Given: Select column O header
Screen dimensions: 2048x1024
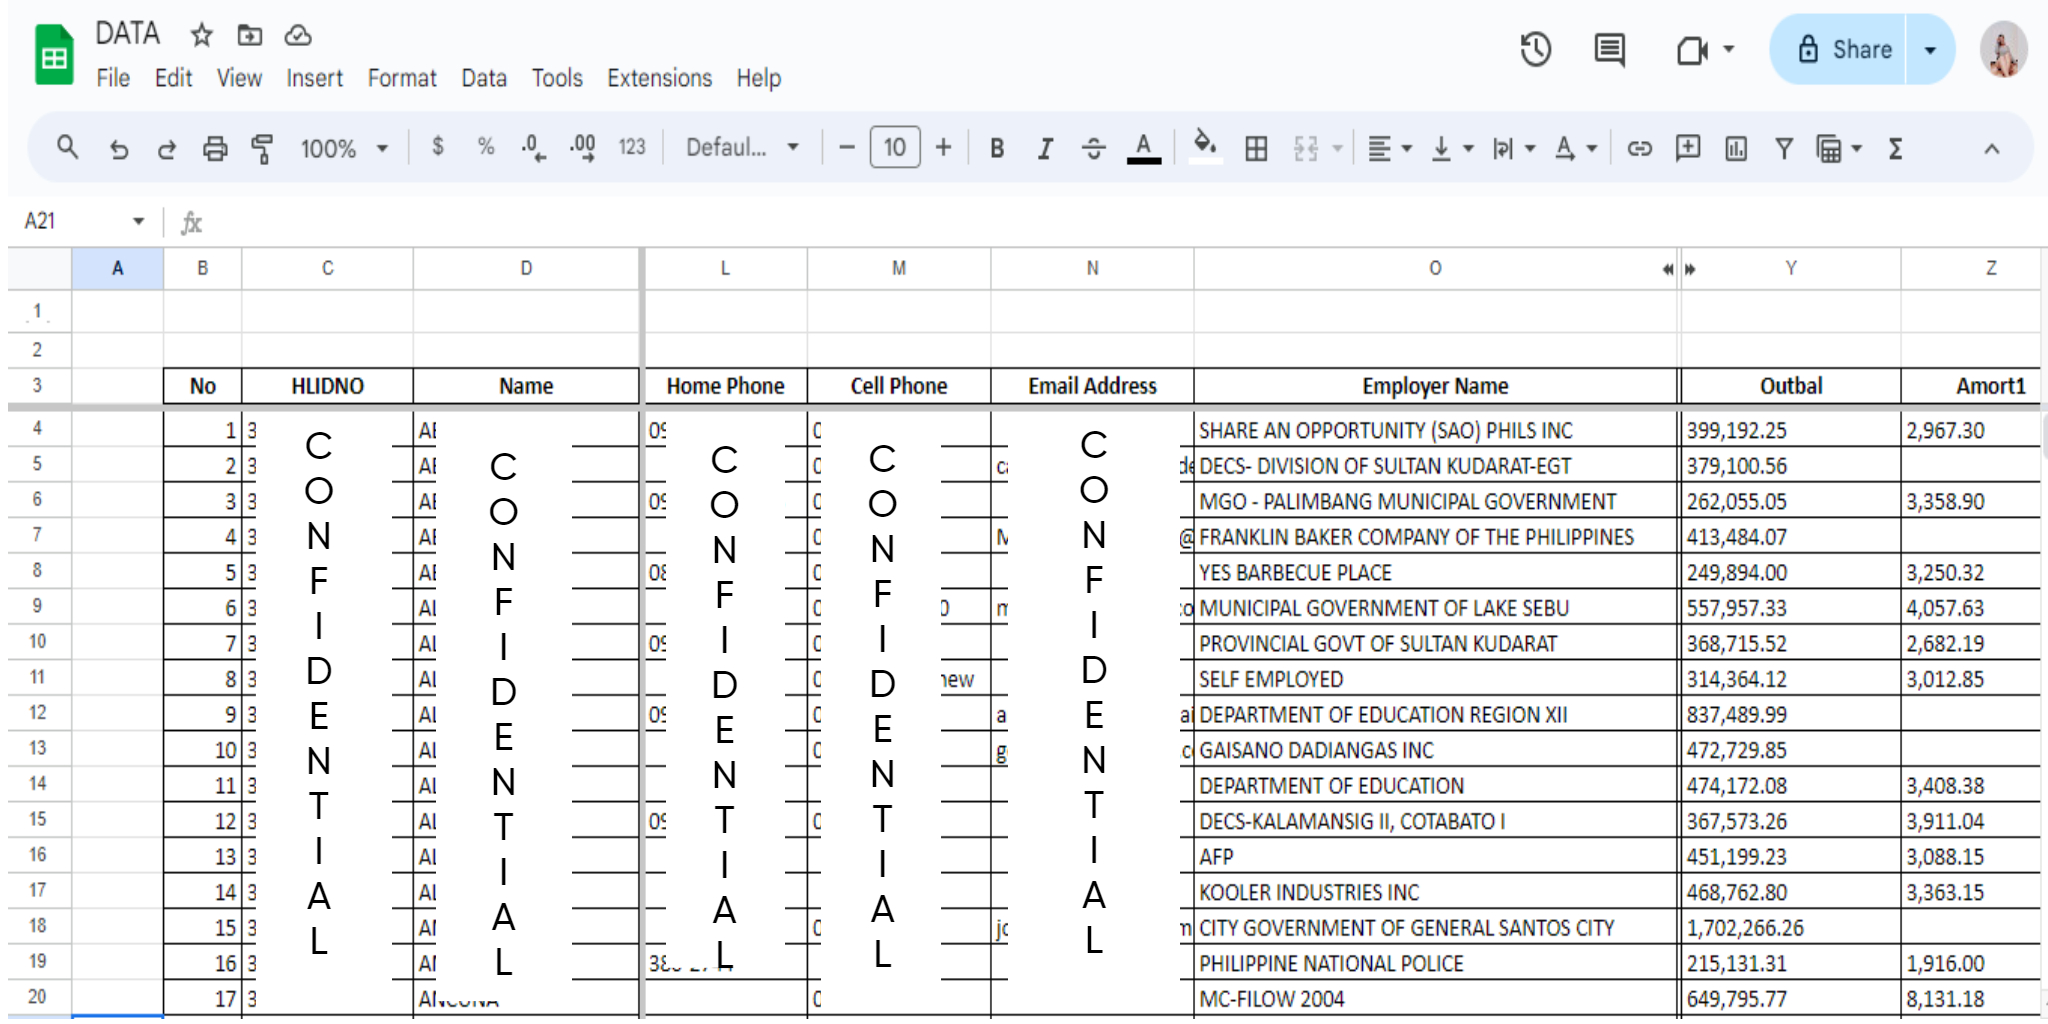Looking at the screenshot, I should click(1435, 268).
